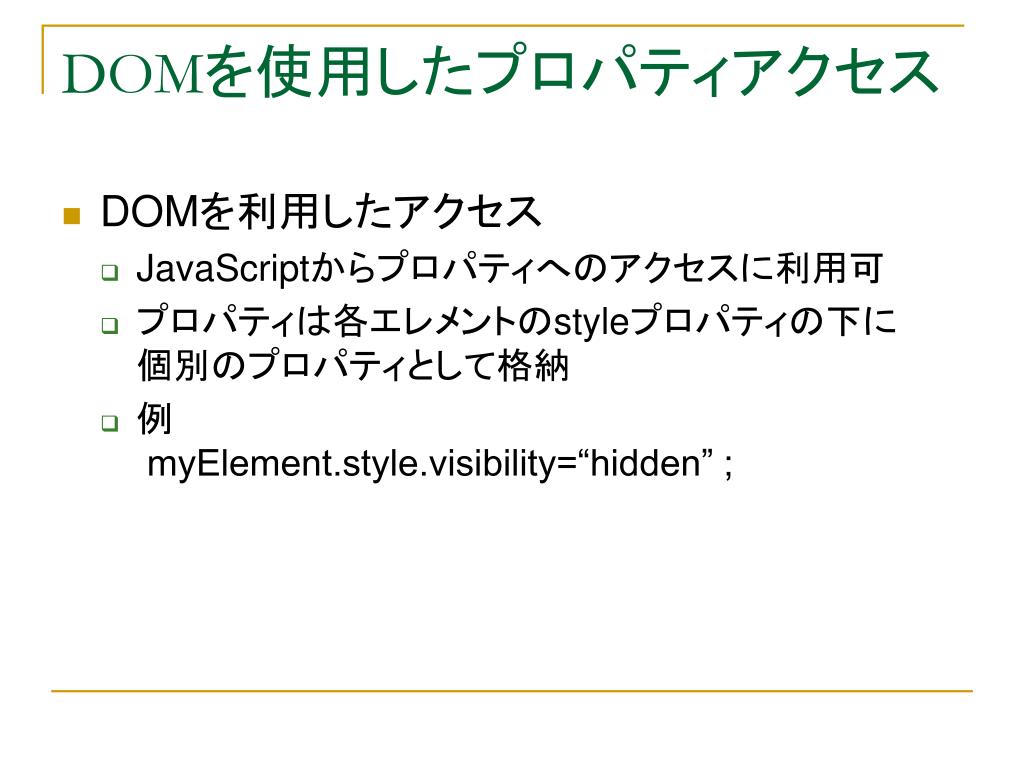This screenshot has height=768, width=1024.
Task: Click the golden border line above the title
Action: tap(503, 26)
